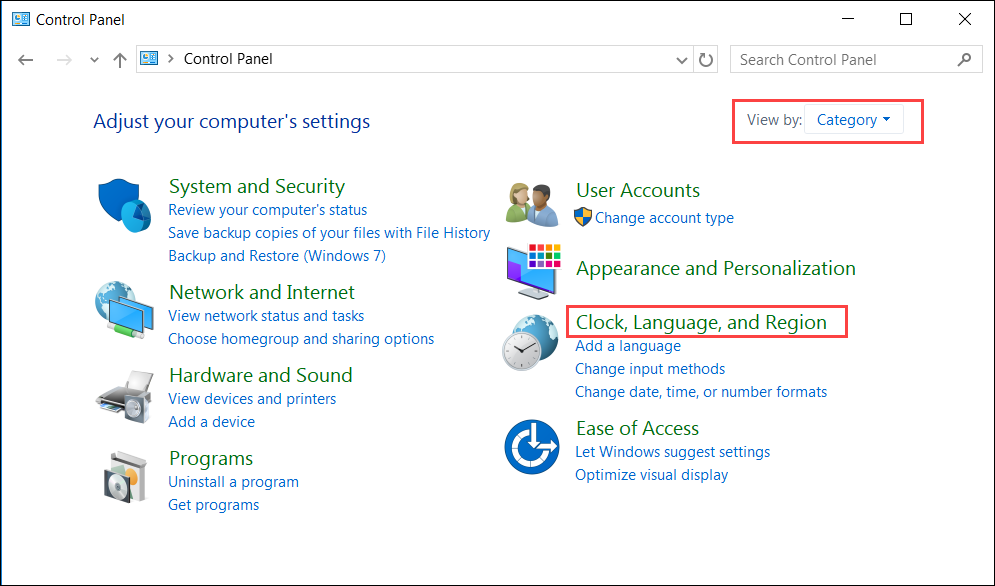Click the Ease of Access icon
Image resolution: width=995 pixels, height=586 pixels.
tap(530, 447)
